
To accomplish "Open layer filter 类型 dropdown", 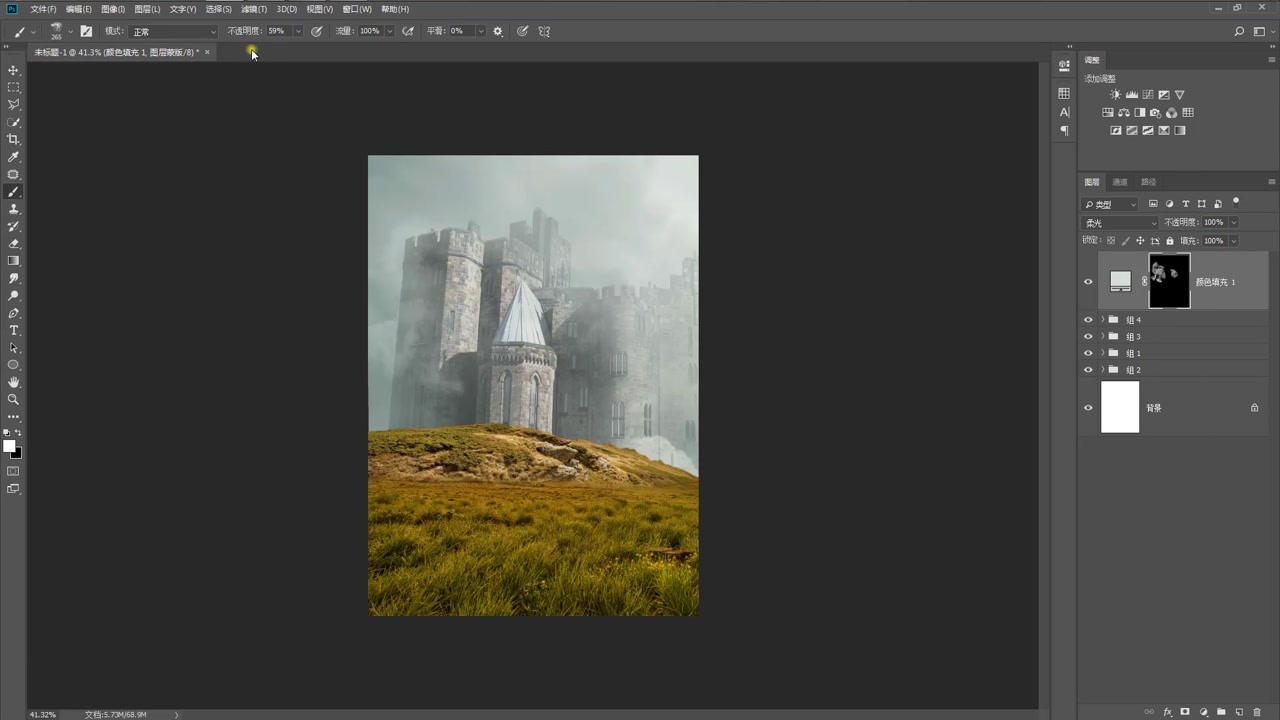I will [1110, 204].
